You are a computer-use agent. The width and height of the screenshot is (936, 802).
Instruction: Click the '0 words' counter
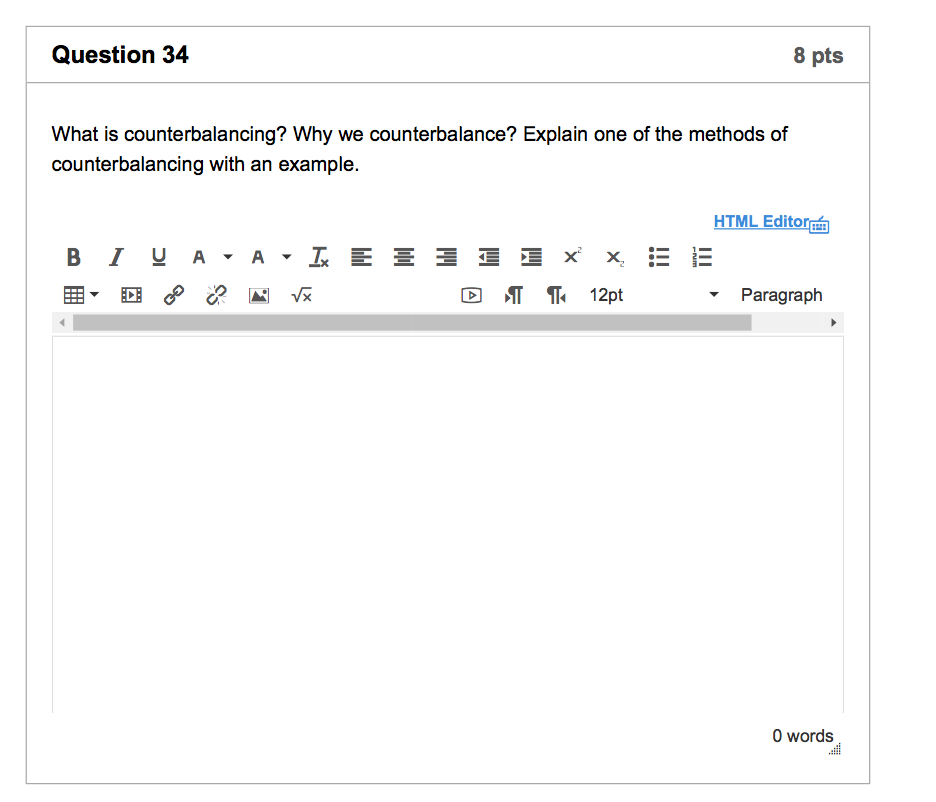click(x=802, y=736)
